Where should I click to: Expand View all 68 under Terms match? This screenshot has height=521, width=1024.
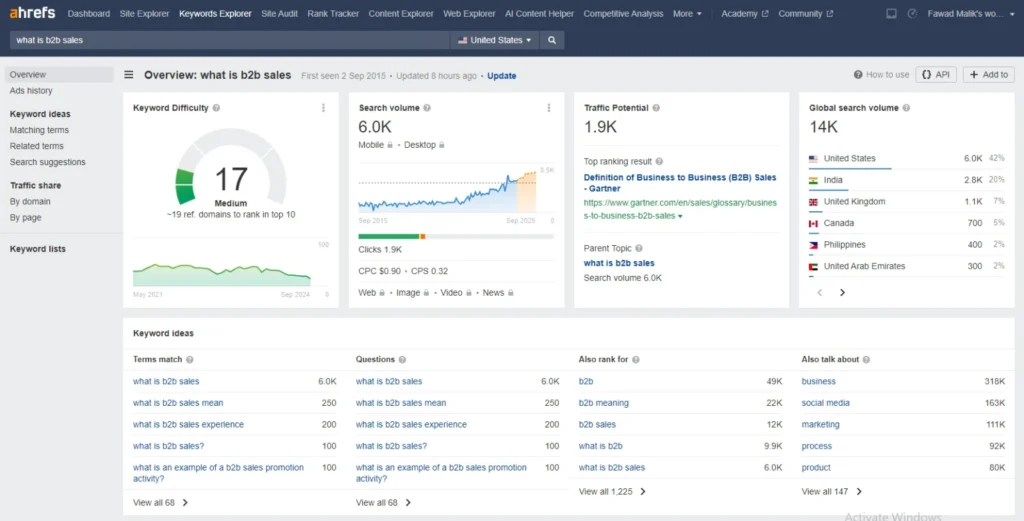pyautogui.click(x=160, y=503)
